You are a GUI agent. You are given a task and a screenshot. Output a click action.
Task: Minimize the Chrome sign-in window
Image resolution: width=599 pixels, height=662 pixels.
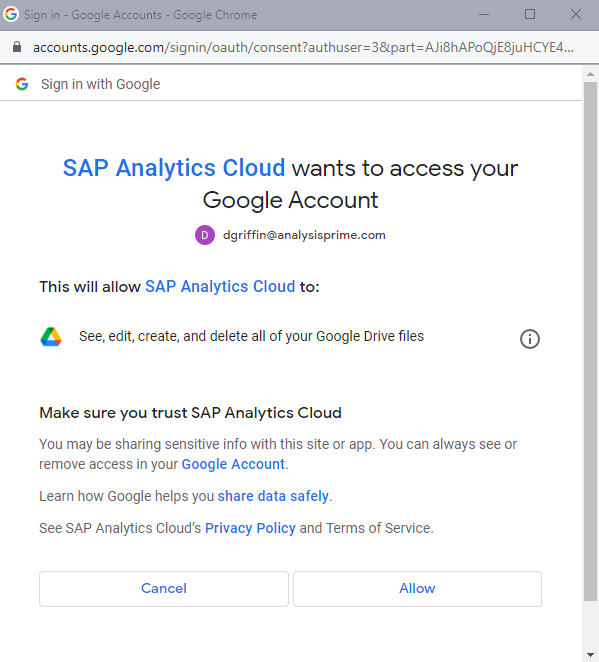click(x=484, y=14)
